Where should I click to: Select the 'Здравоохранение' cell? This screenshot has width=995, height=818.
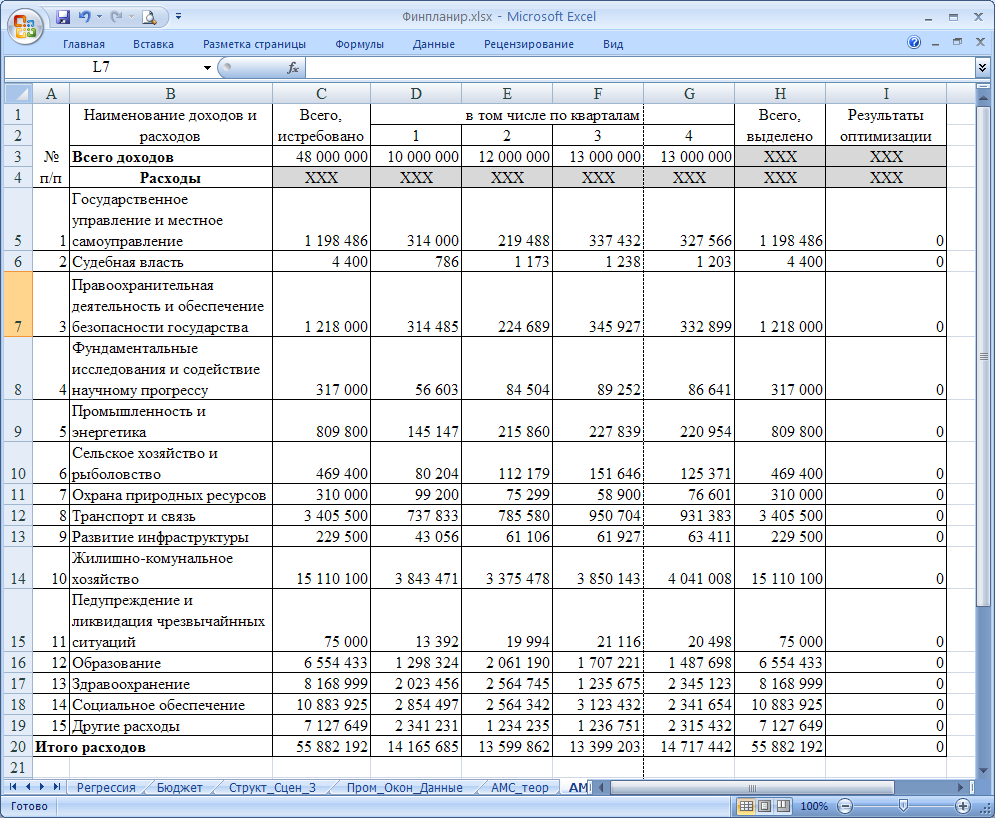pos(171,683)
